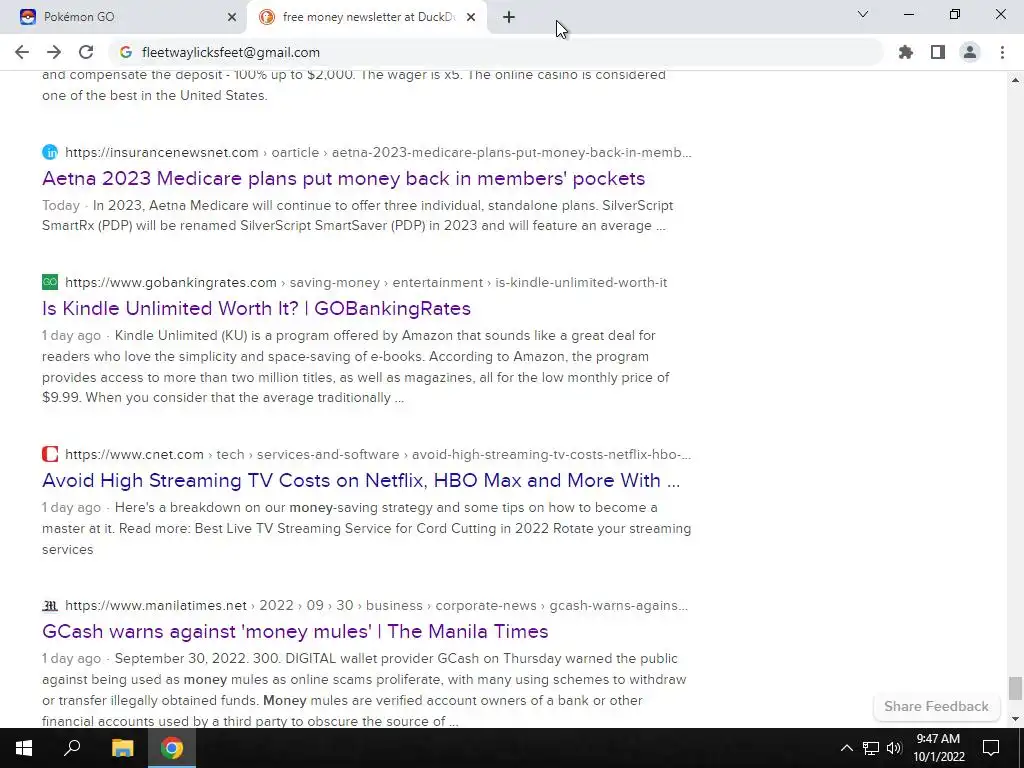Image resolution: width=1024 pixels, height=768 pixels.
Task: Click the insurancenewsnet favicon
Action: (50, 152)
